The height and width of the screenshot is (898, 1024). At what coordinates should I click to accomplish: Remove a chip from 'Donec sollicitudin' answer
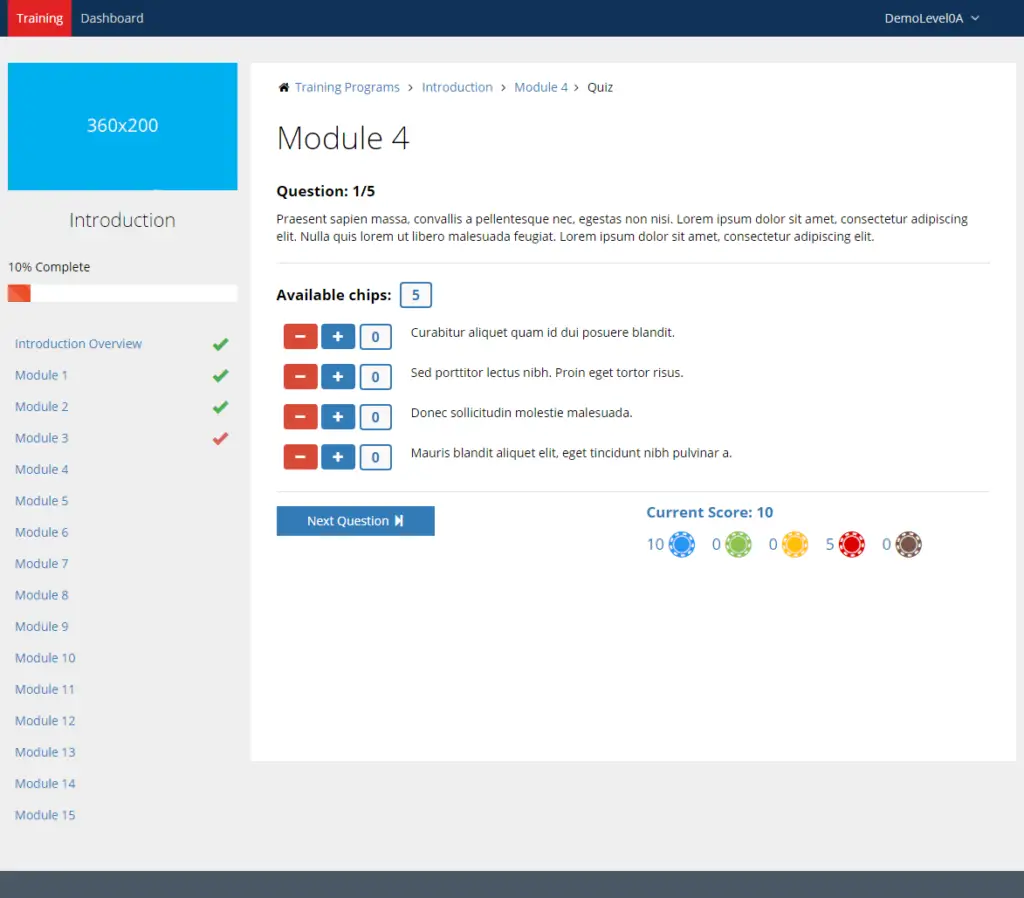300,417
